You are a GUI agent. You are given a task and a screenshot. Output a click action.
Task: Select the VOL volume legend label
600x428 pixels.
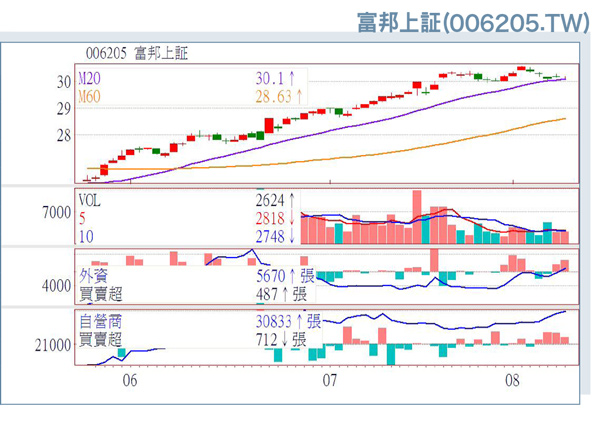coord(91,199)
